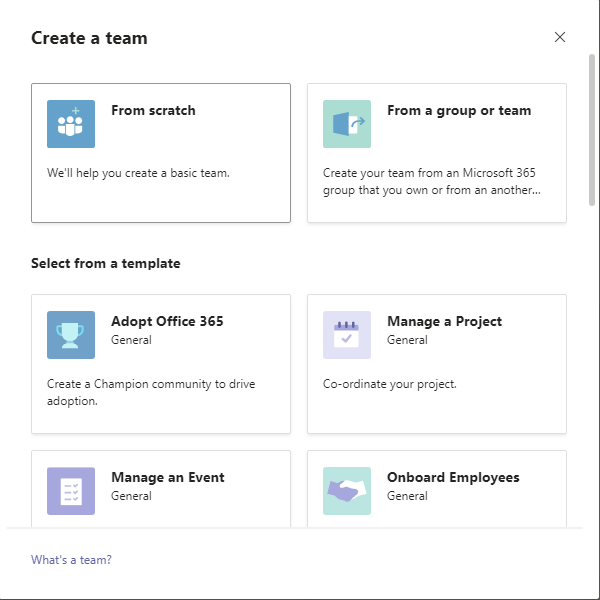Viewport: 600px width, 600px height.
Task: Select the Manage an Event template title
Action: [x=168, y=477]
